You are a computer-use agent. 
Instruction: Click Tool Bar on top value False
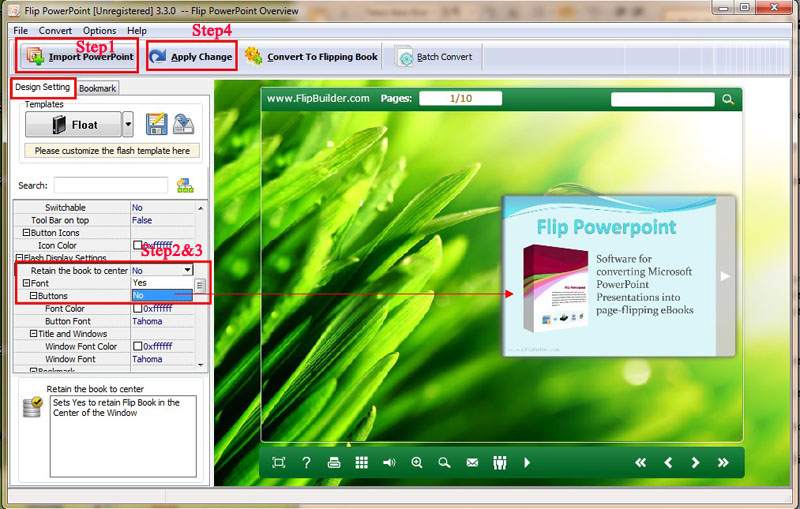(x=142, y=220)
